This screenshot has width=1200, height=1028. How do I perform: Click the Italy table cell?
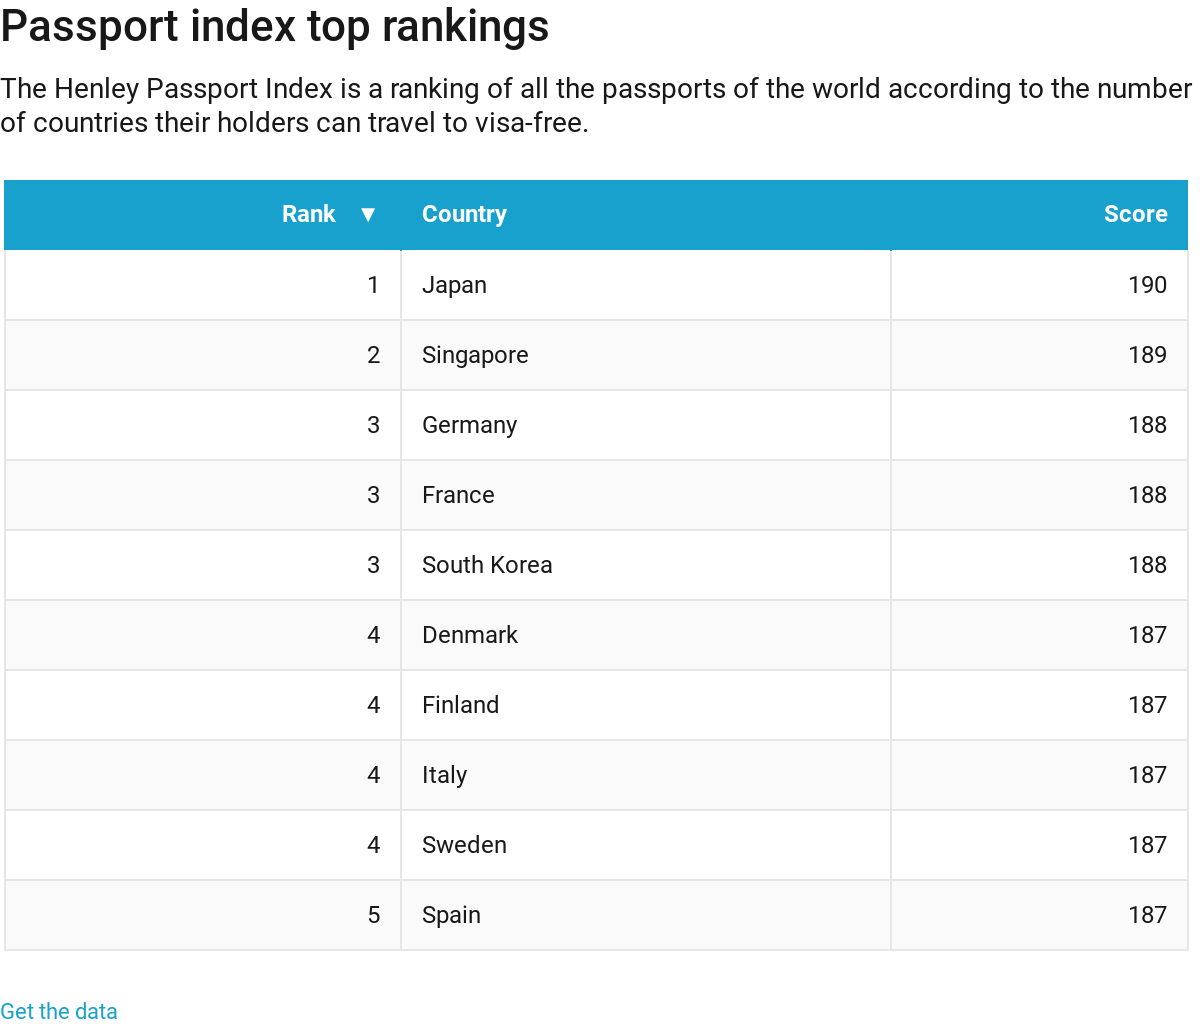pos(444,775)
